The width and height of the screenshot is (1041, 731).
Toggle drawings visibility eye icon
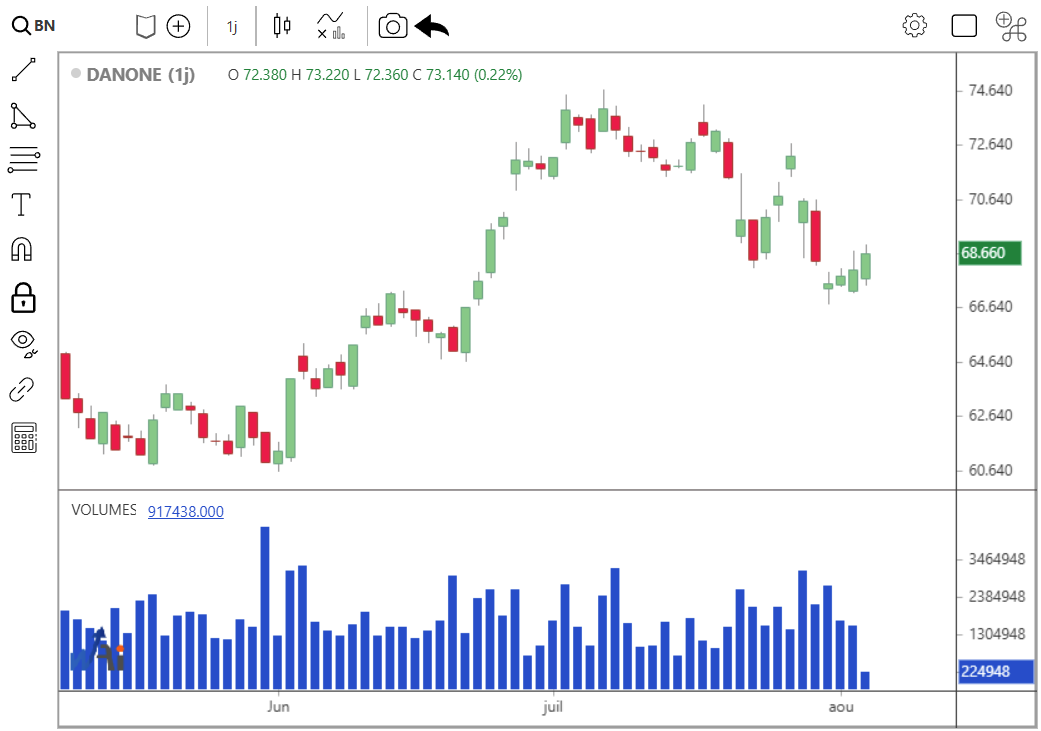24,343
